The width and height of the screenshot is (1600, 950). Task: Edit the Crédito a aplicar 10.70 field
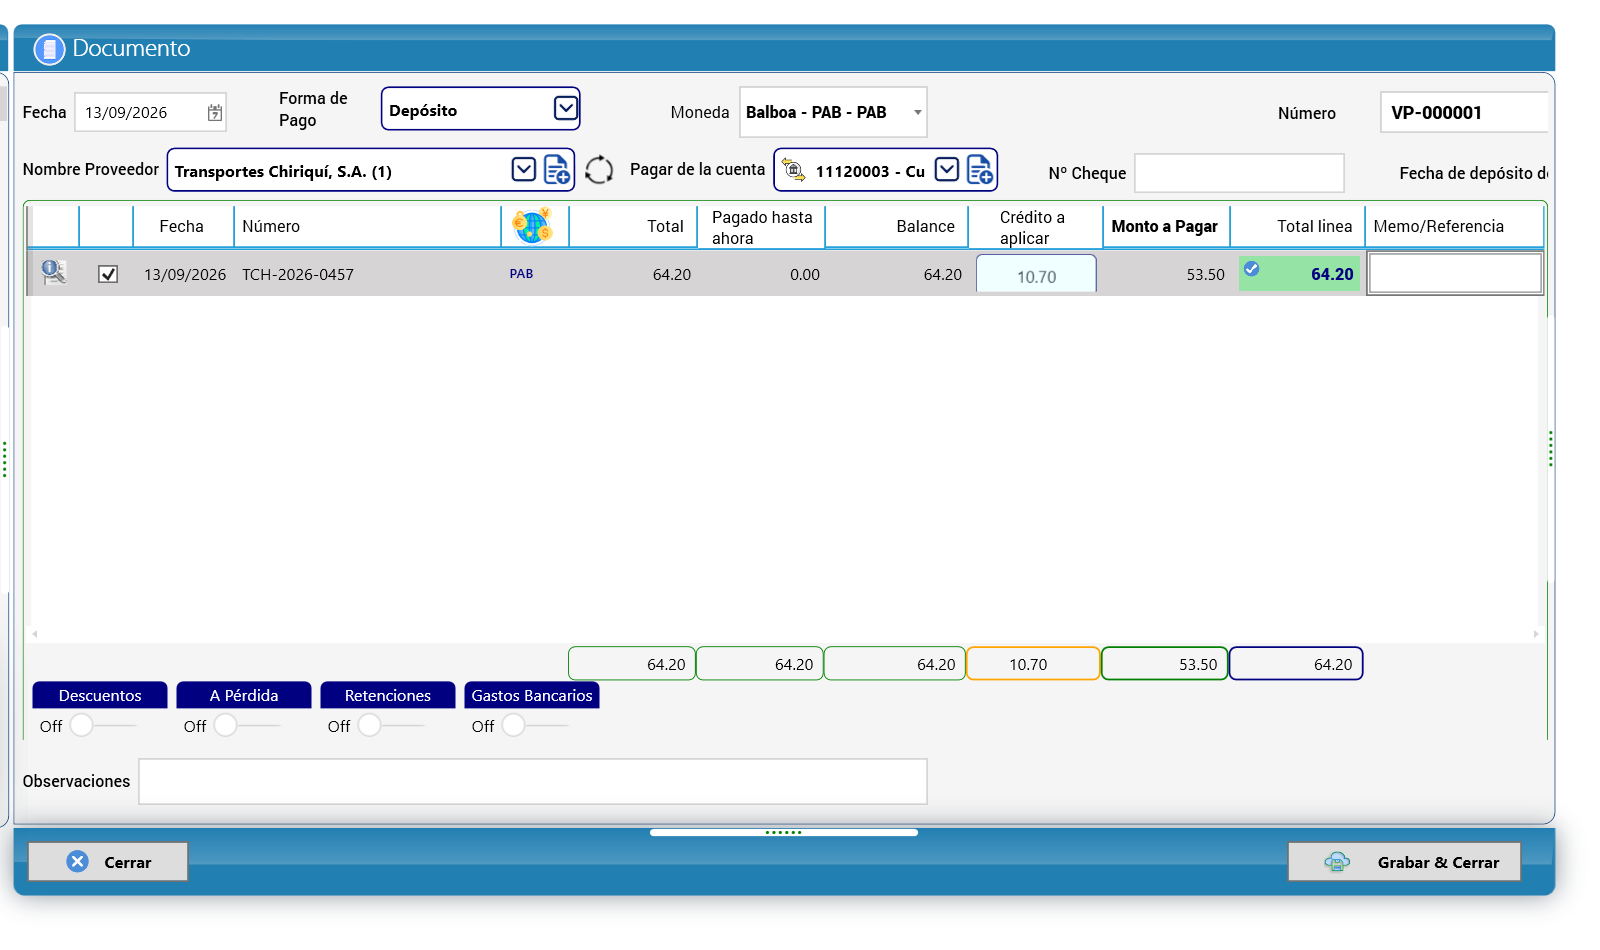coord(1036,274)
